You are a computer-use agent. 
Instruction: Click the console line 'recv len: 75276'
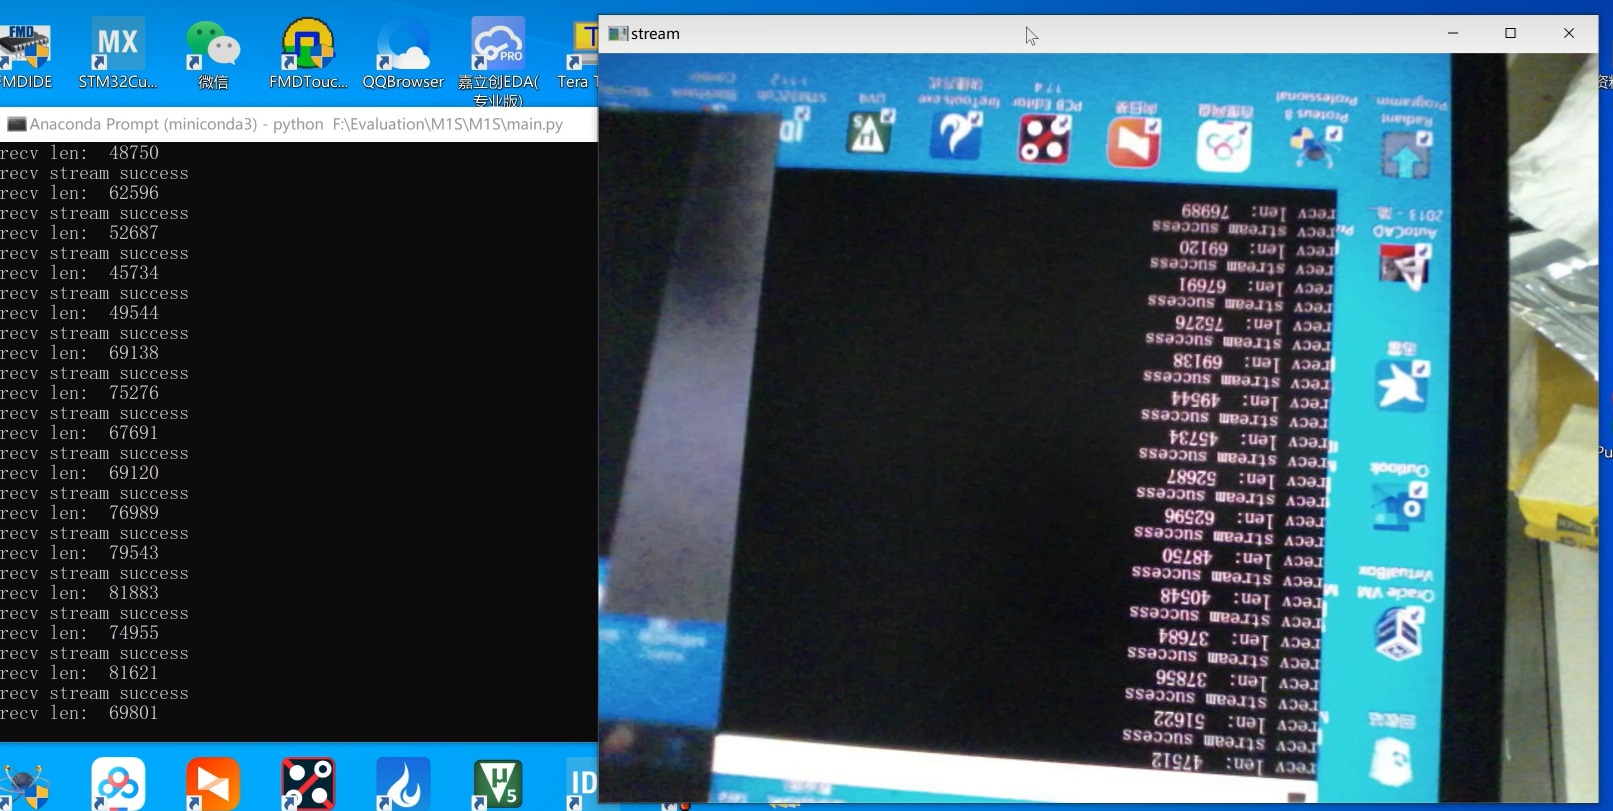(x=80, y=393)
